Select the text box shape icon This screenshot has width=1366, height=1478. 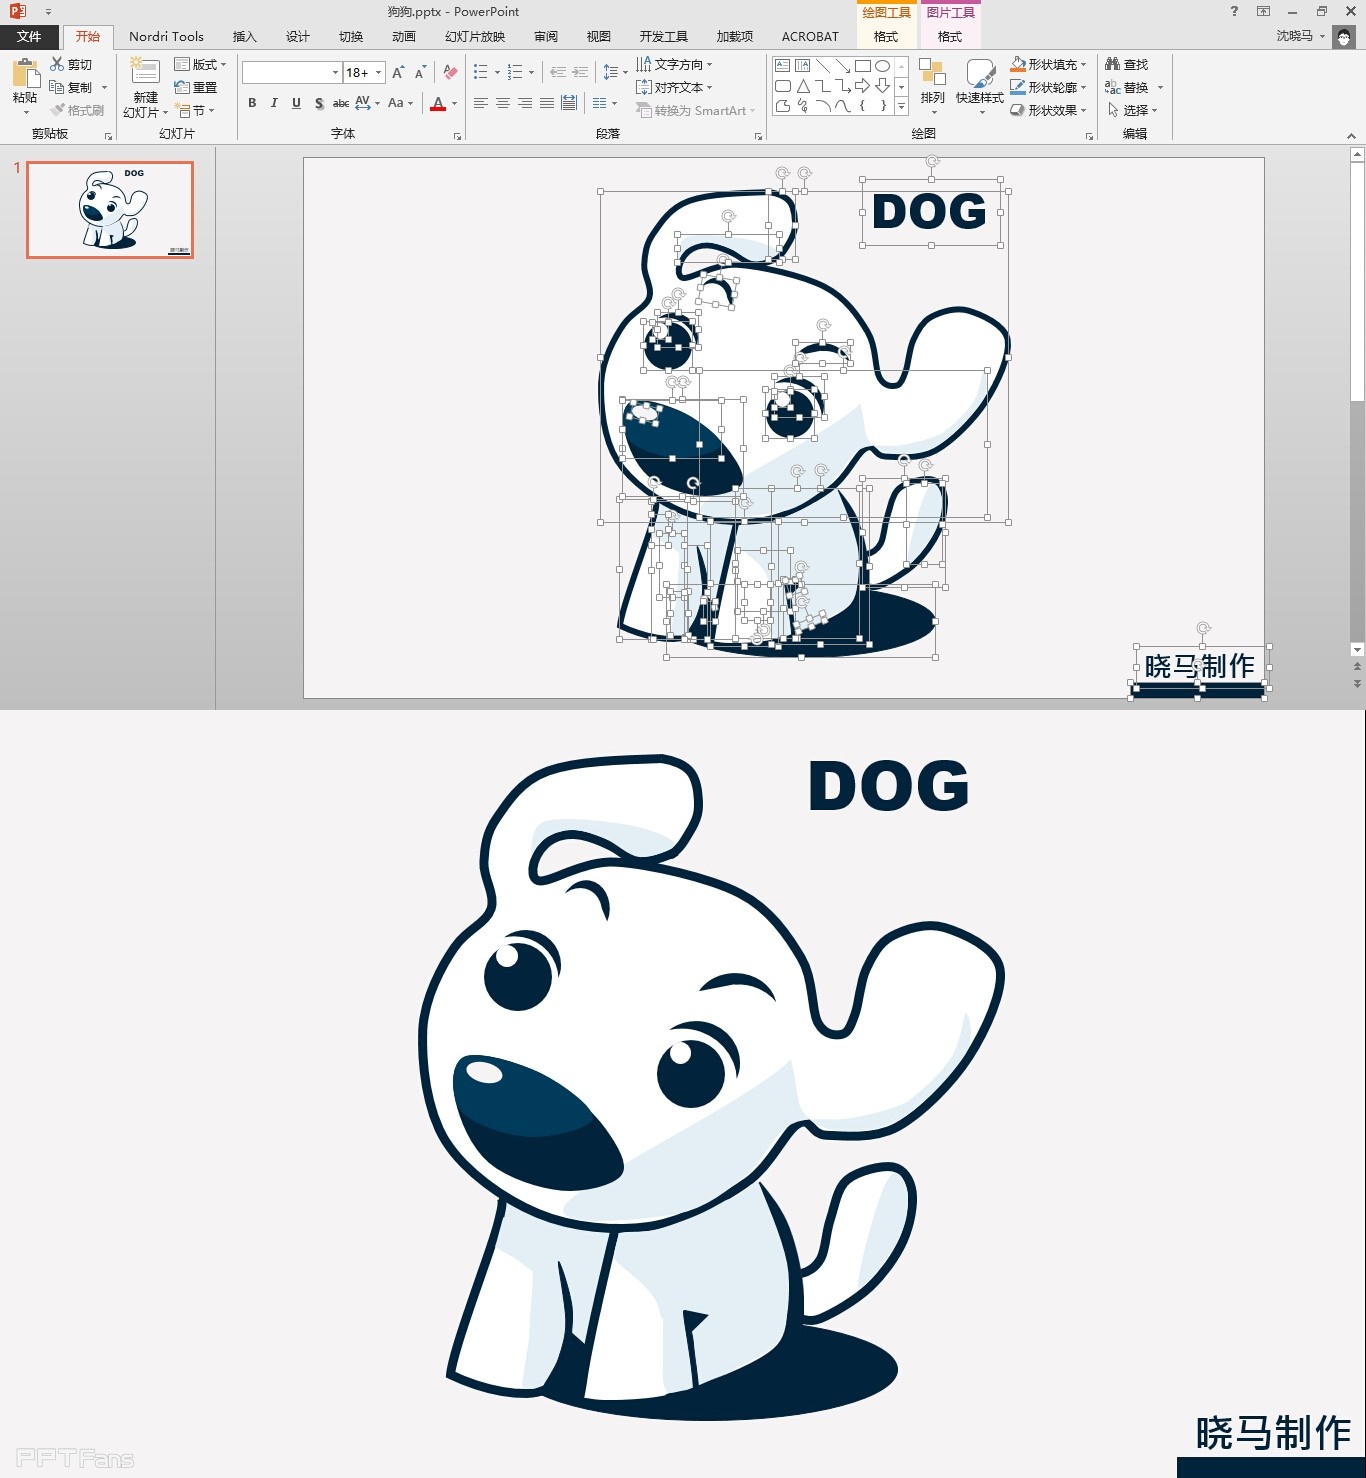(783, 66)
